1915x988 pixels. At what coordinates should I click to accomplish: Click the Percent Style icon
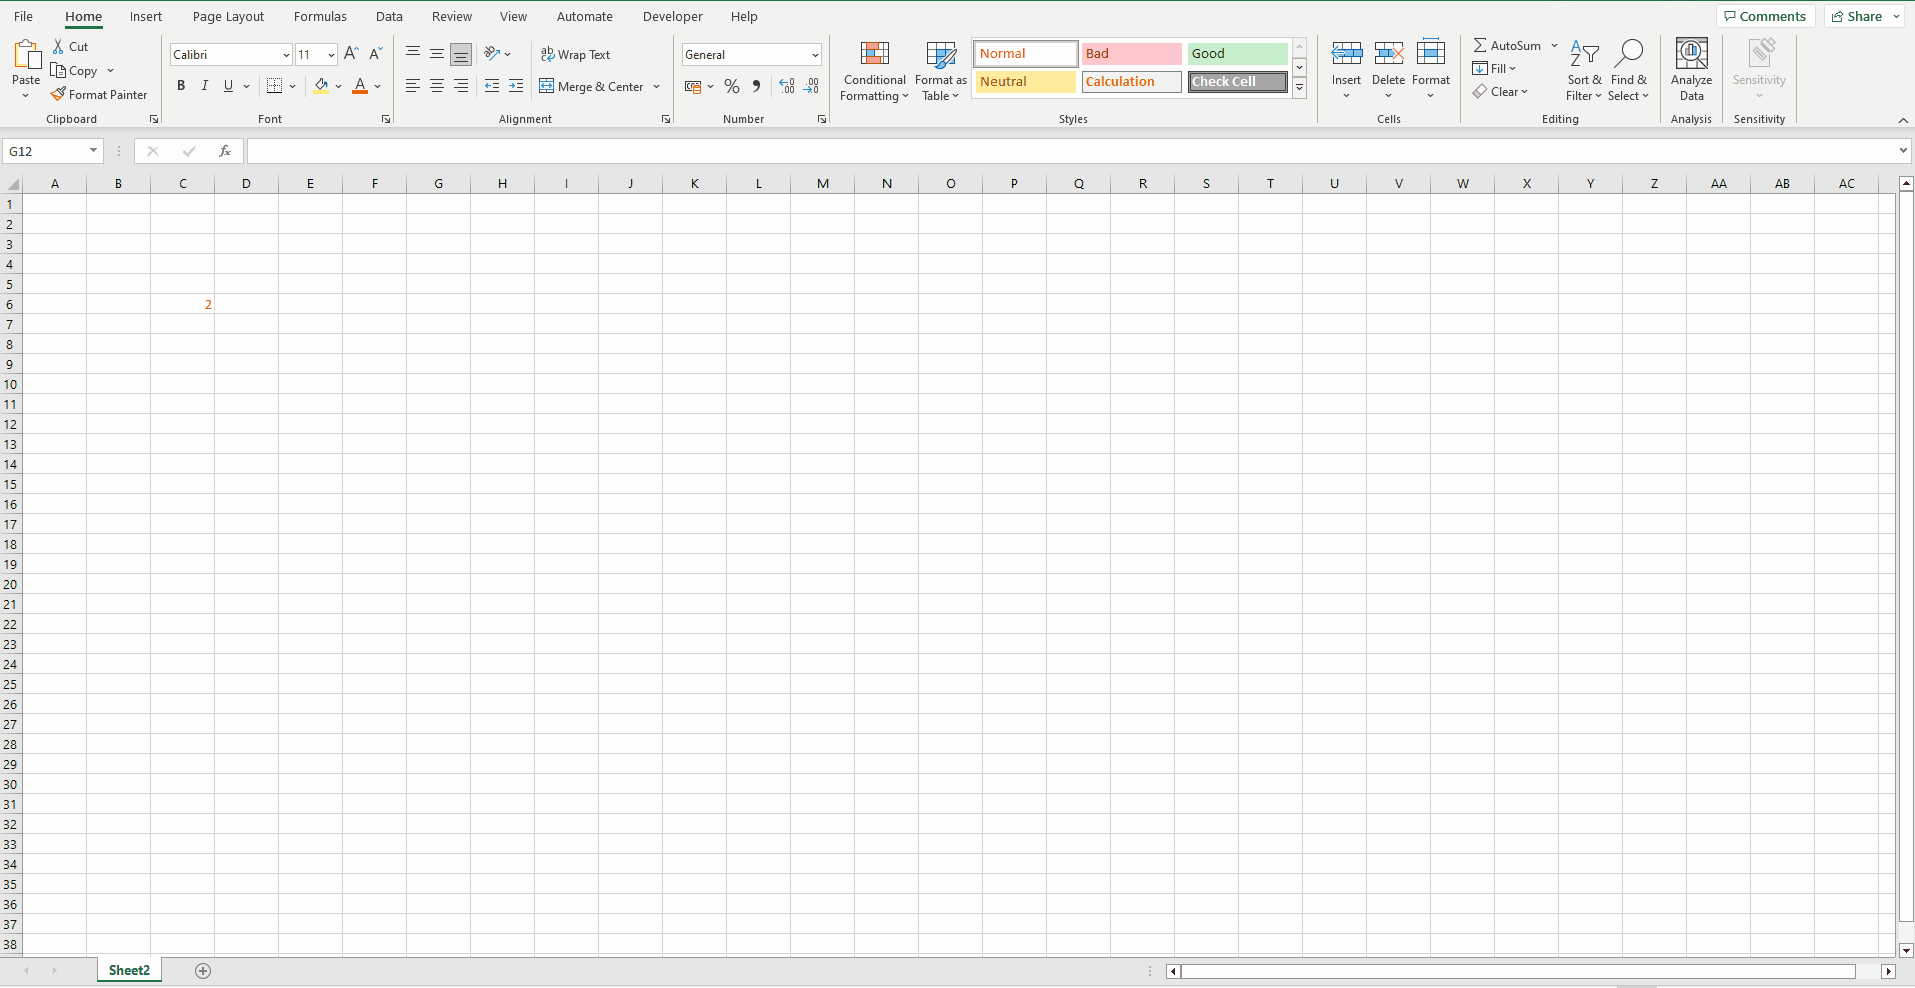point(732,87)
